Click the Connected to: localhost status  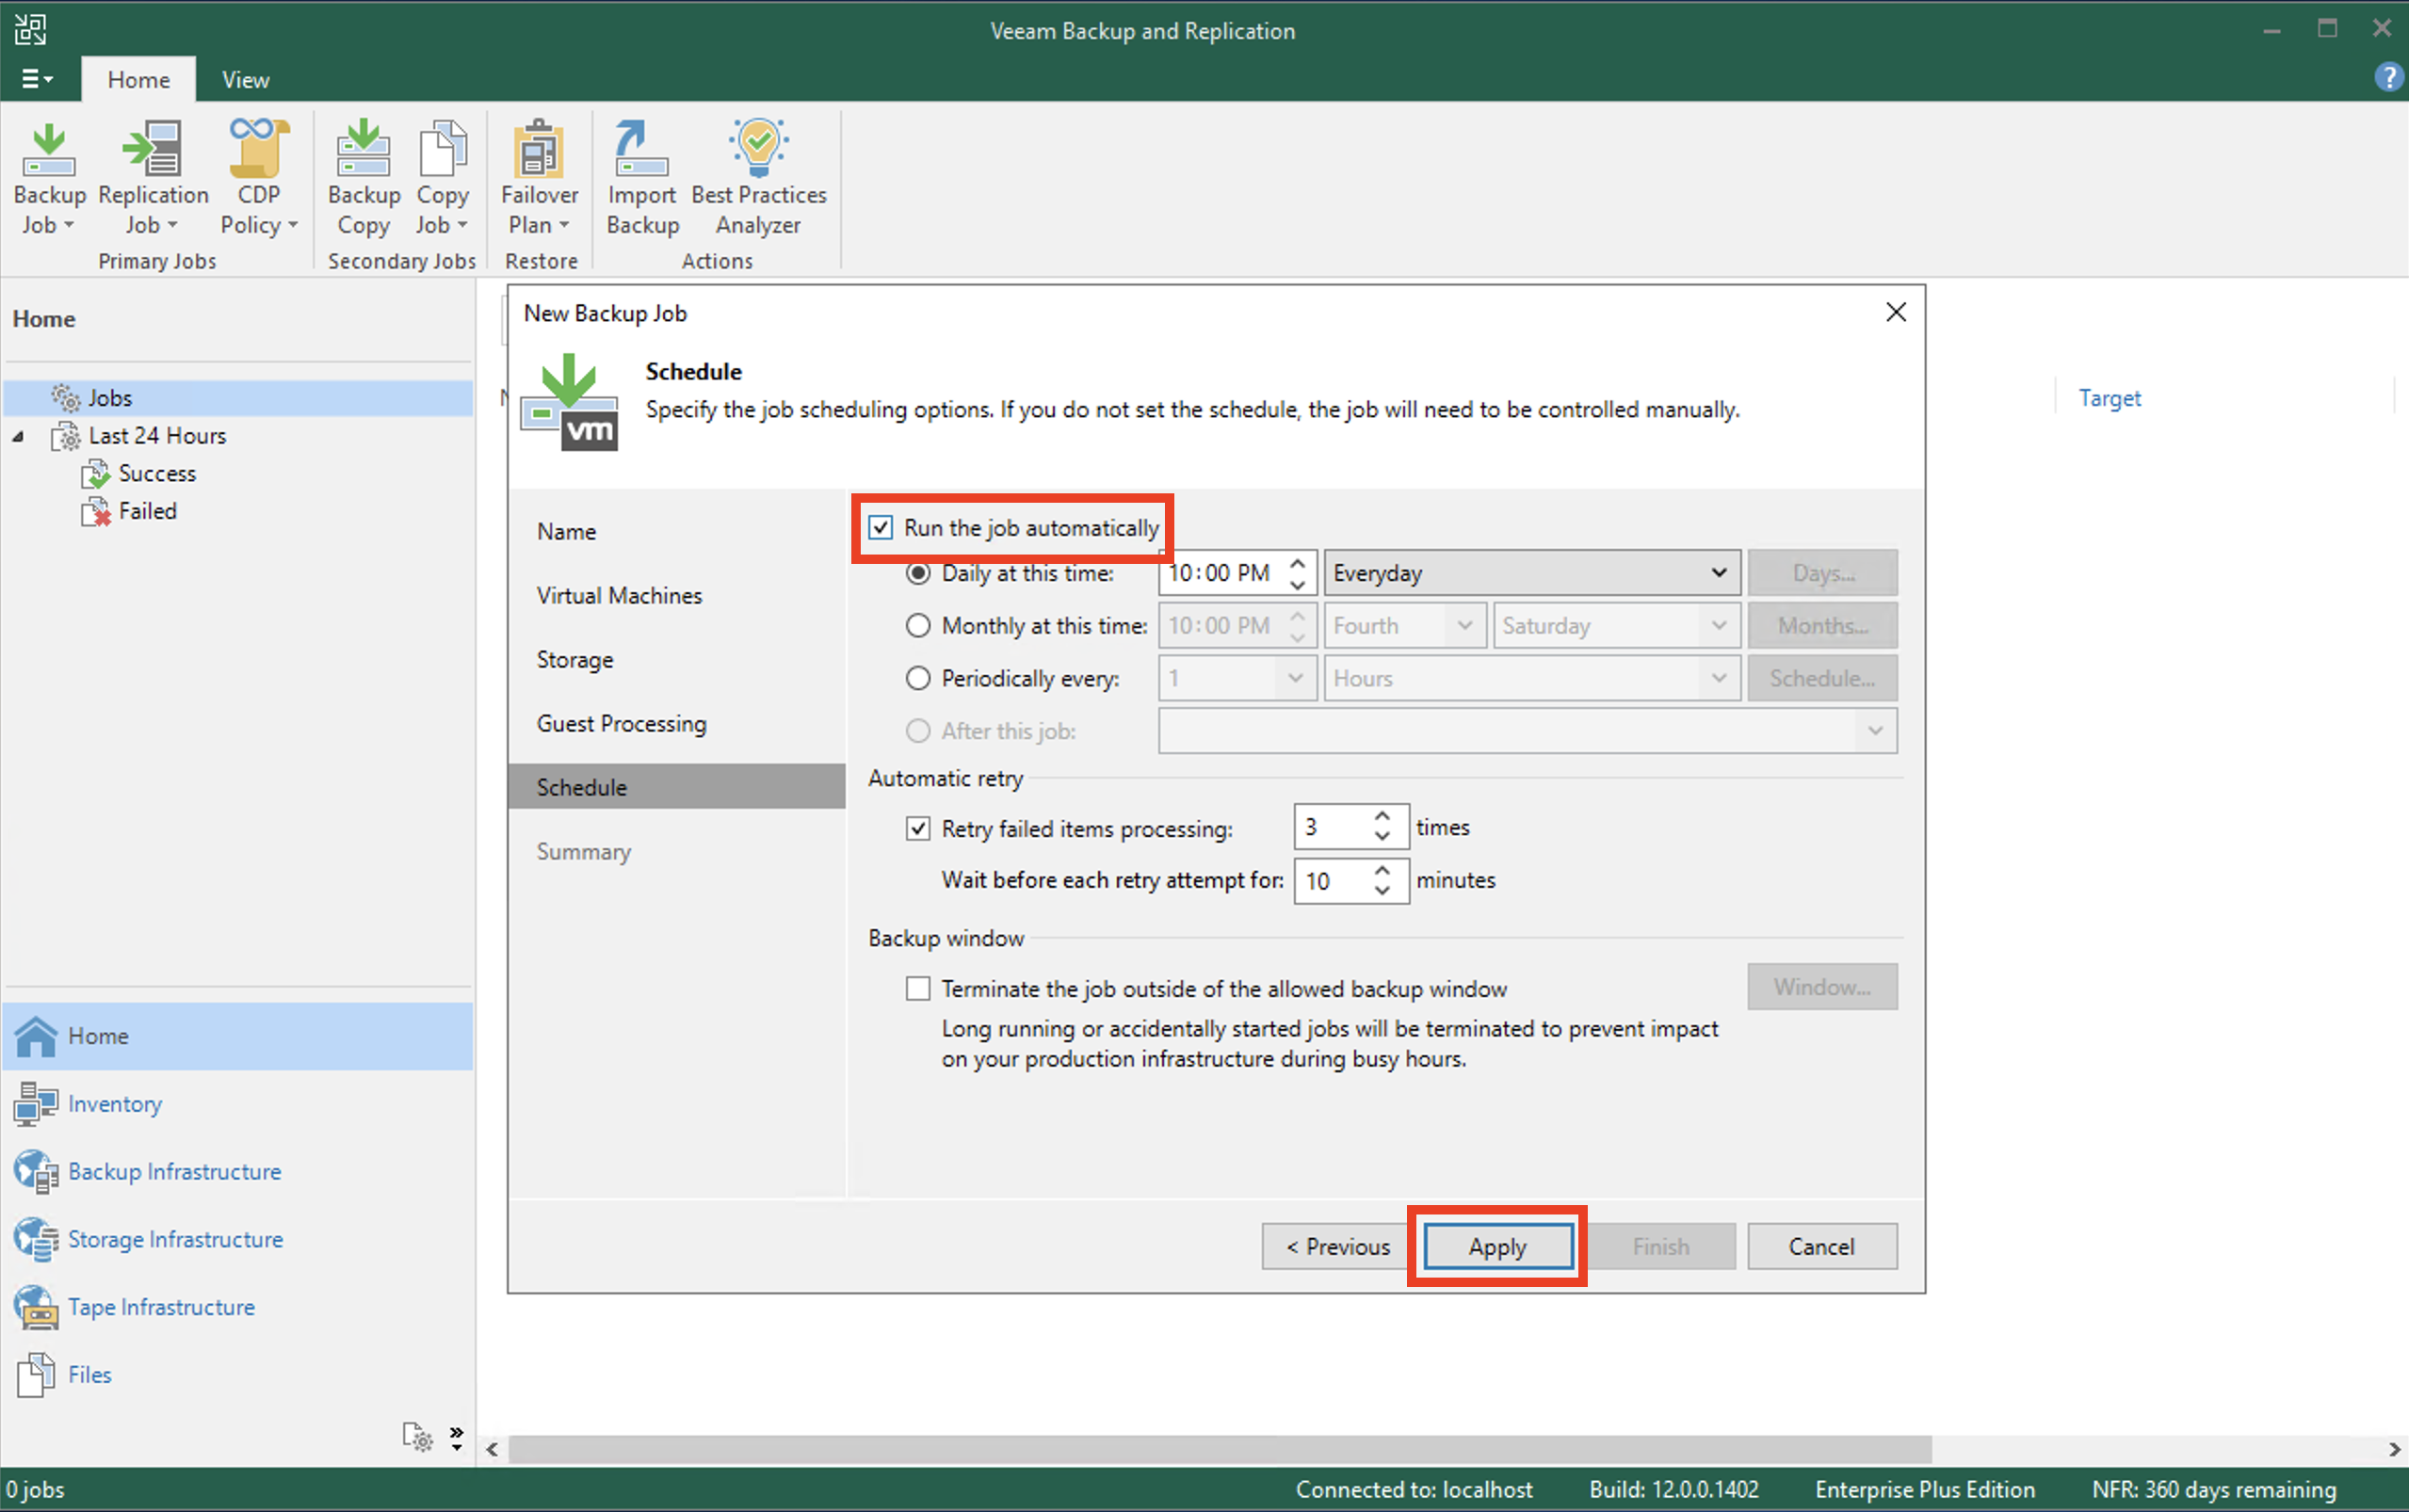pos(1414,1490)
